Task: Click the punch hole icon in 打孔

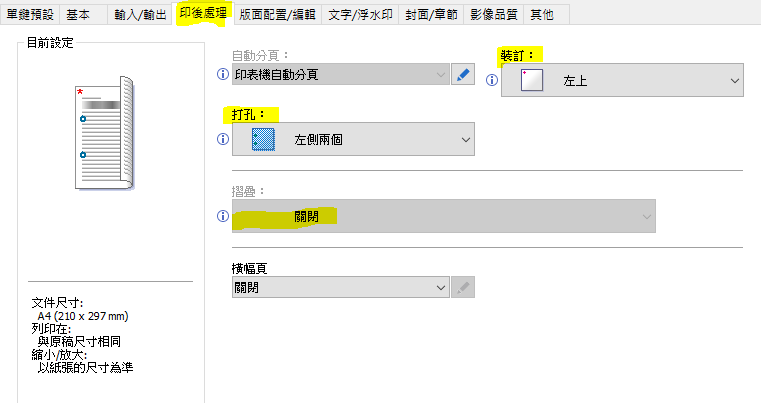Action: 264,139
